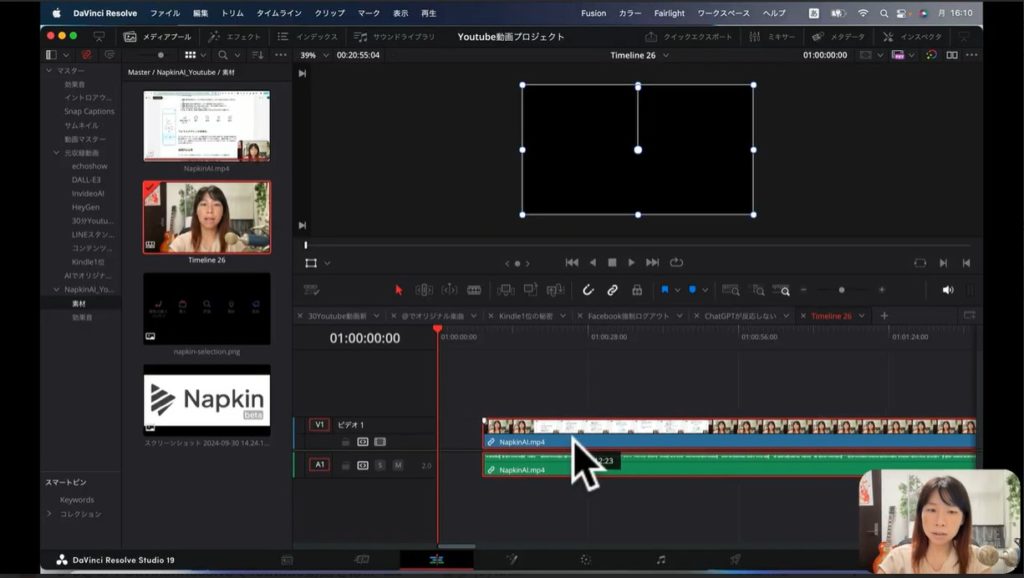Mute audio track A1 with M button

(397, 465)
